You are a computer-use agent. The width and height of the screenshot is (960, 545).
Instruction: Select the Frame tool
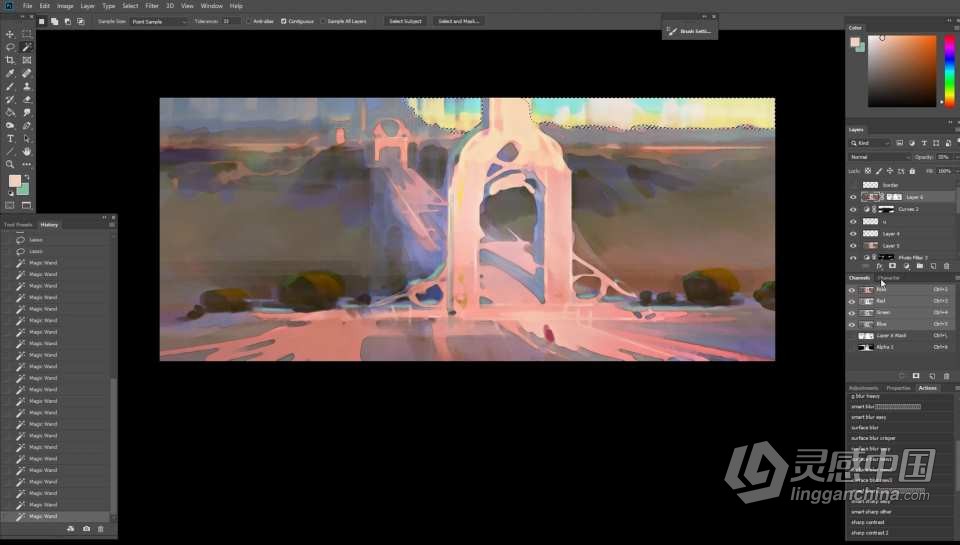coord(27,60)
